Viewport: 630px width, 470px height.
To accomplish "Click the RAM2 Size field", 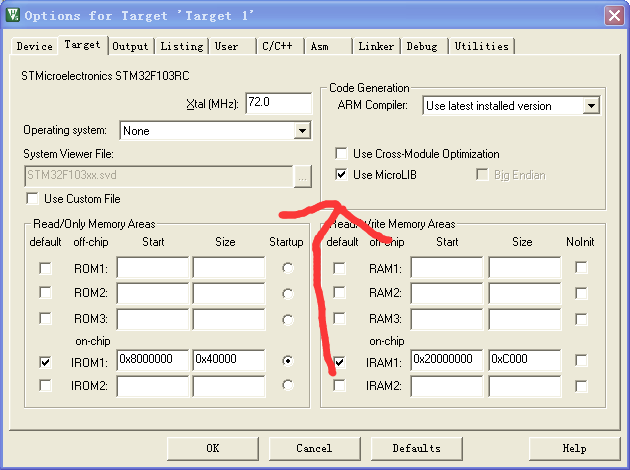I will tap(525, 293).
